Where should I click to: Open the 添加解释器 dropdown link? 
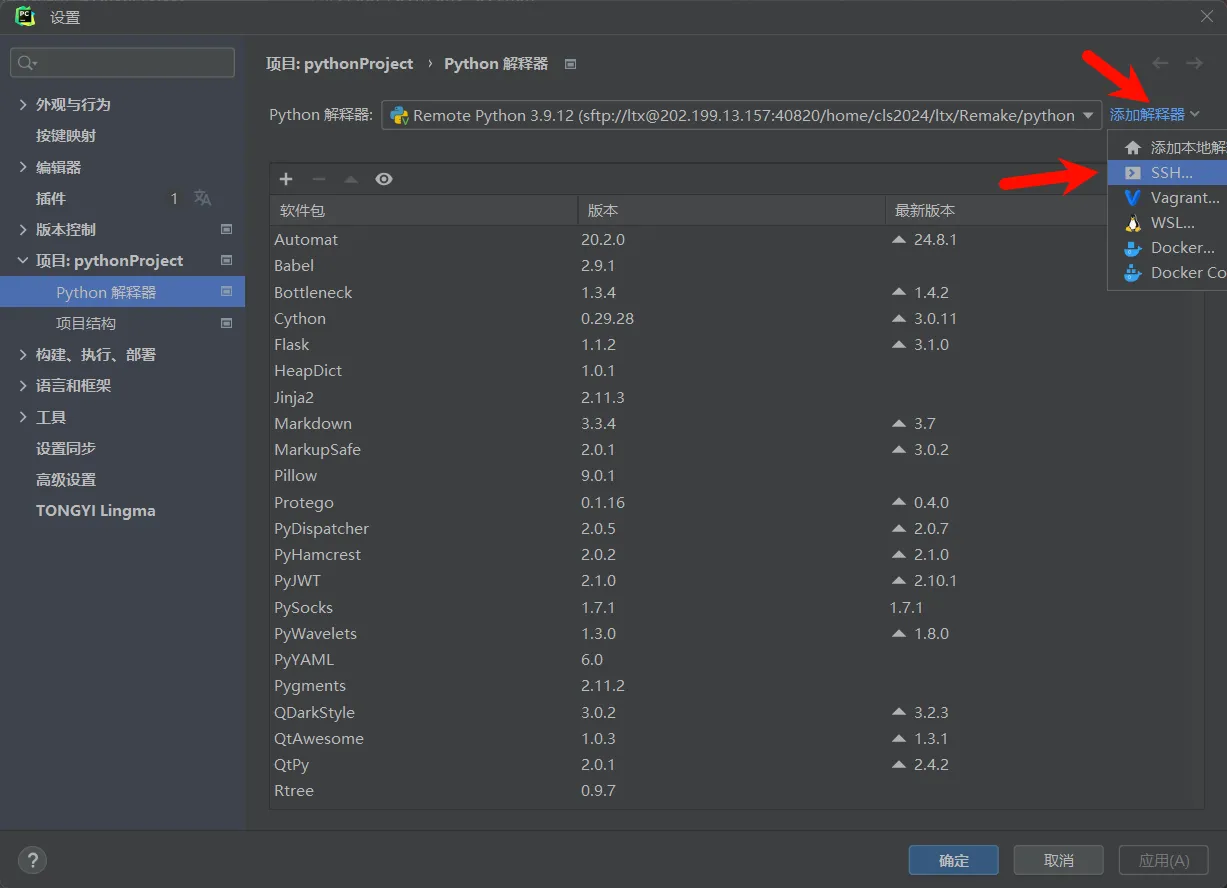coord(1154,115)
